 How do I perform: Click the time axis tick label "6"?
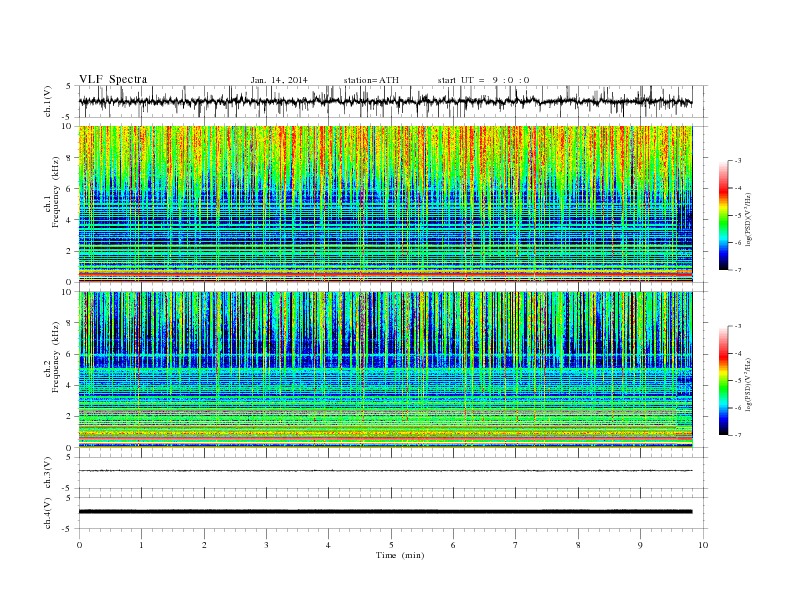tap(453, 545)
